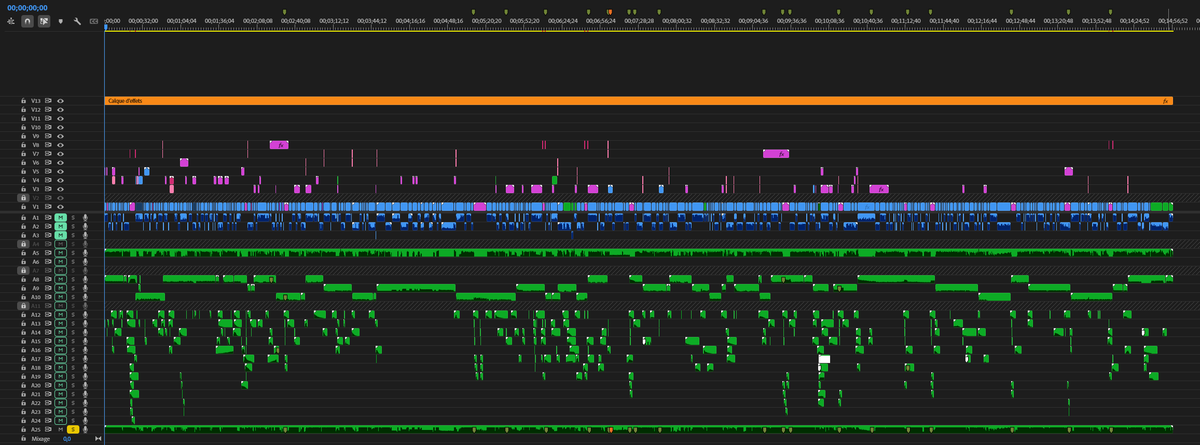Screen dimensions: 1200x445
Task: Toggle sync lock on V1
Action: [48, 207]
